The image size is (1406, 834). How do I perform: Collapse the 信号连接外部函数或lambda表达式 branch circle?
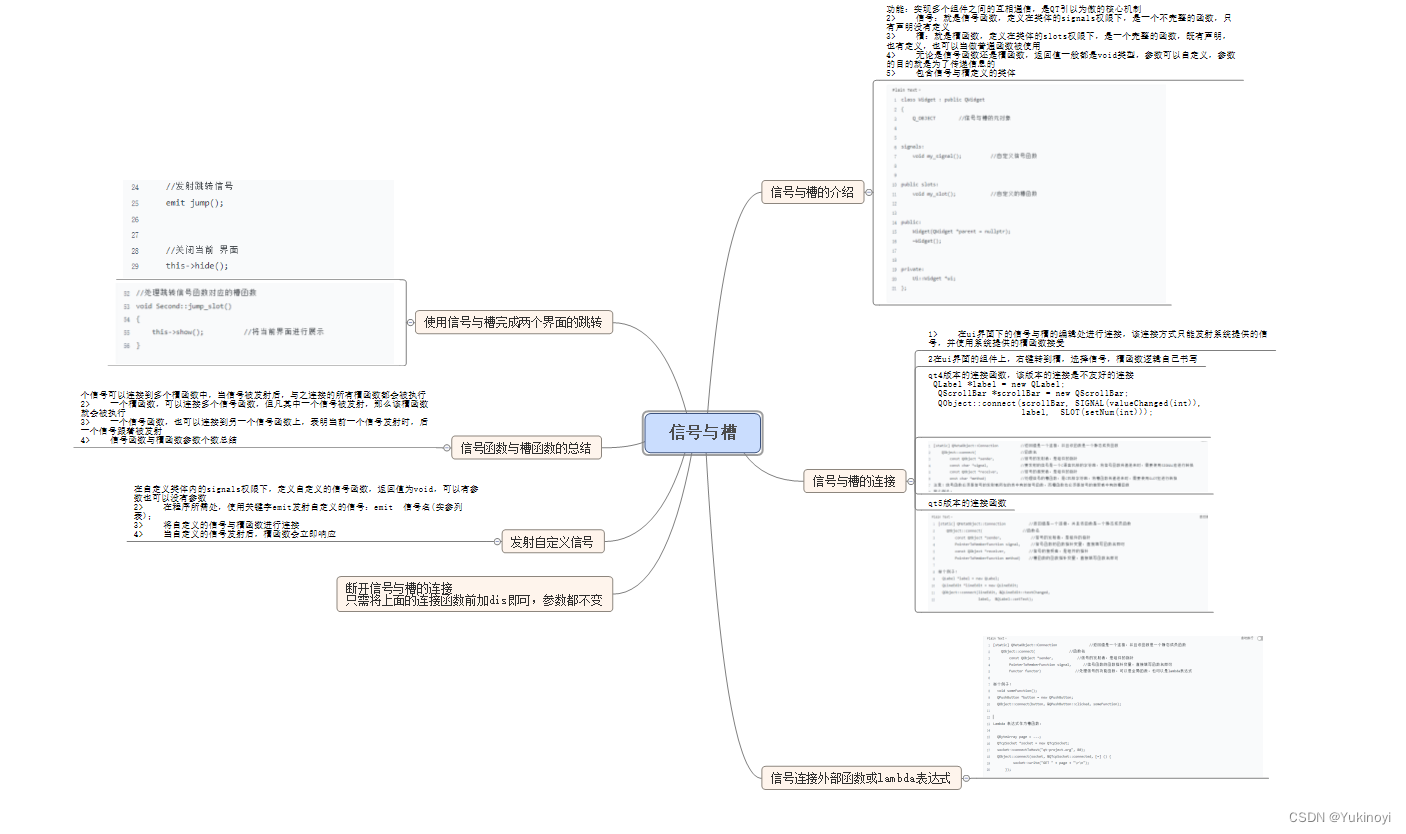pos(968,777)
